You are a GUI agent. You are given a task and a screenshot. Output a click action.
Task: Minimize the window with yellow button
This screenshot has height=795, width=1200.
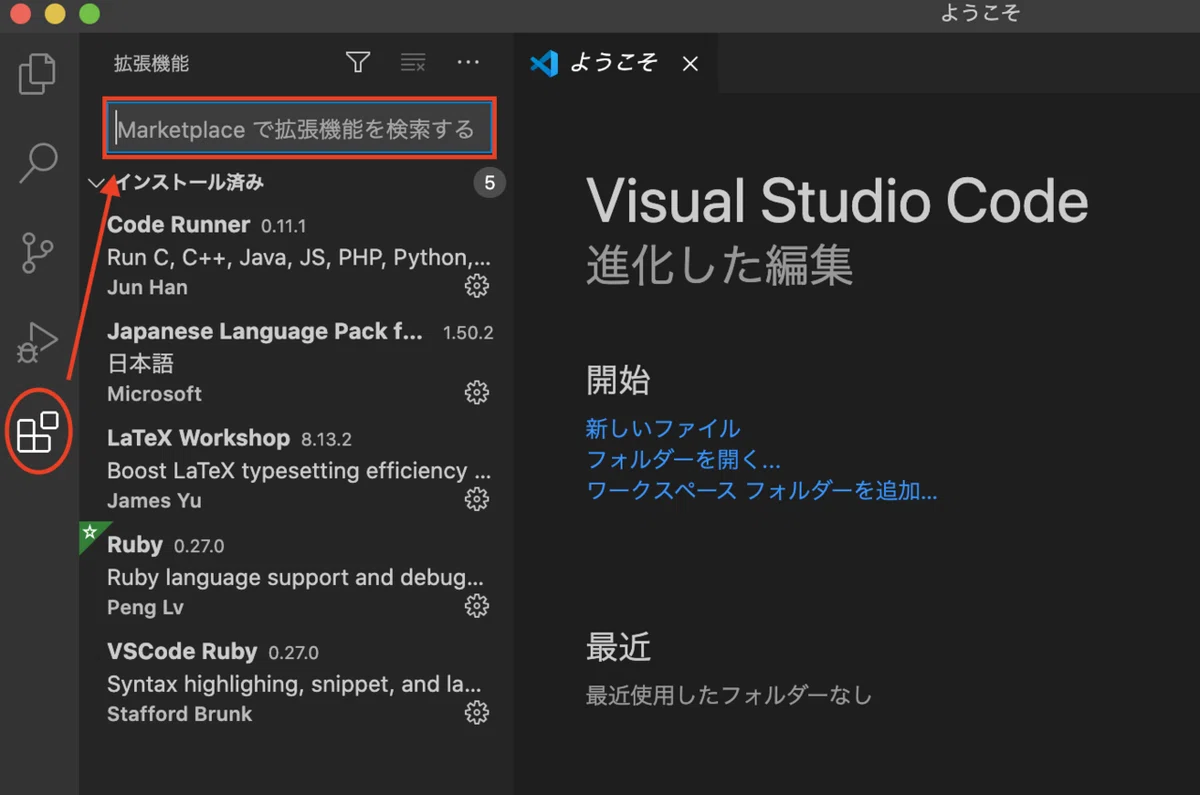55,14
